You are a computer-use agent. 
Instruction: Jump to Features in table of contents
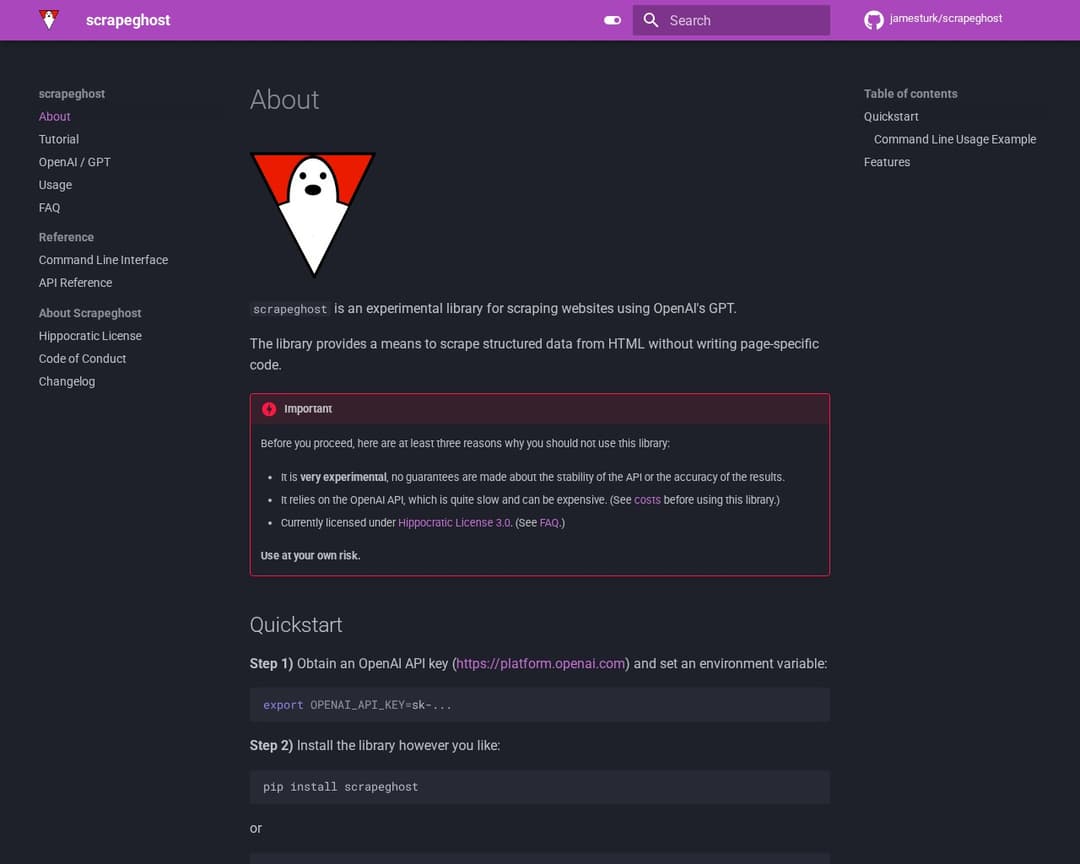point(886,162)
